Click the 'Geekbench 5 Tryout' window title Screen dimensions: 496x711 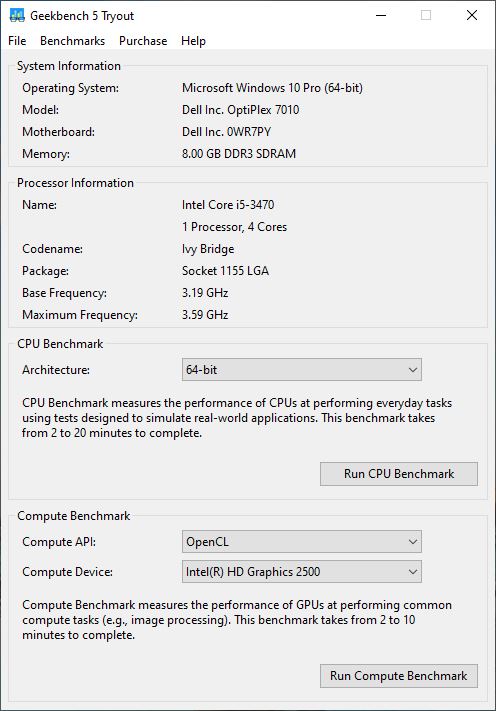82,16
